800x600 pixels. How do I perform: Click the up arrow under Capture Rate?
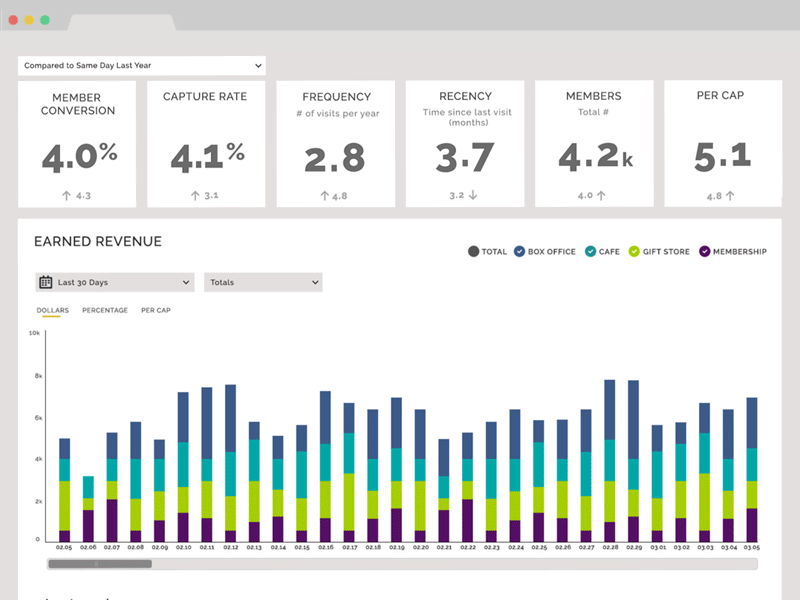click(x=194, y=196)
